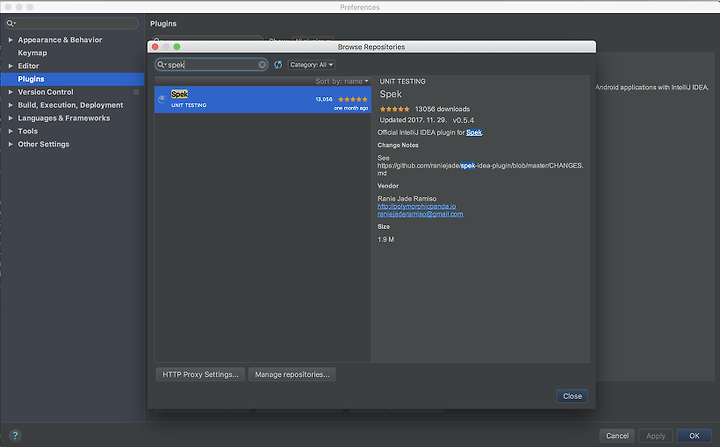Click the spek repository search field
720x447 pixels.
[x=211, y=65]
